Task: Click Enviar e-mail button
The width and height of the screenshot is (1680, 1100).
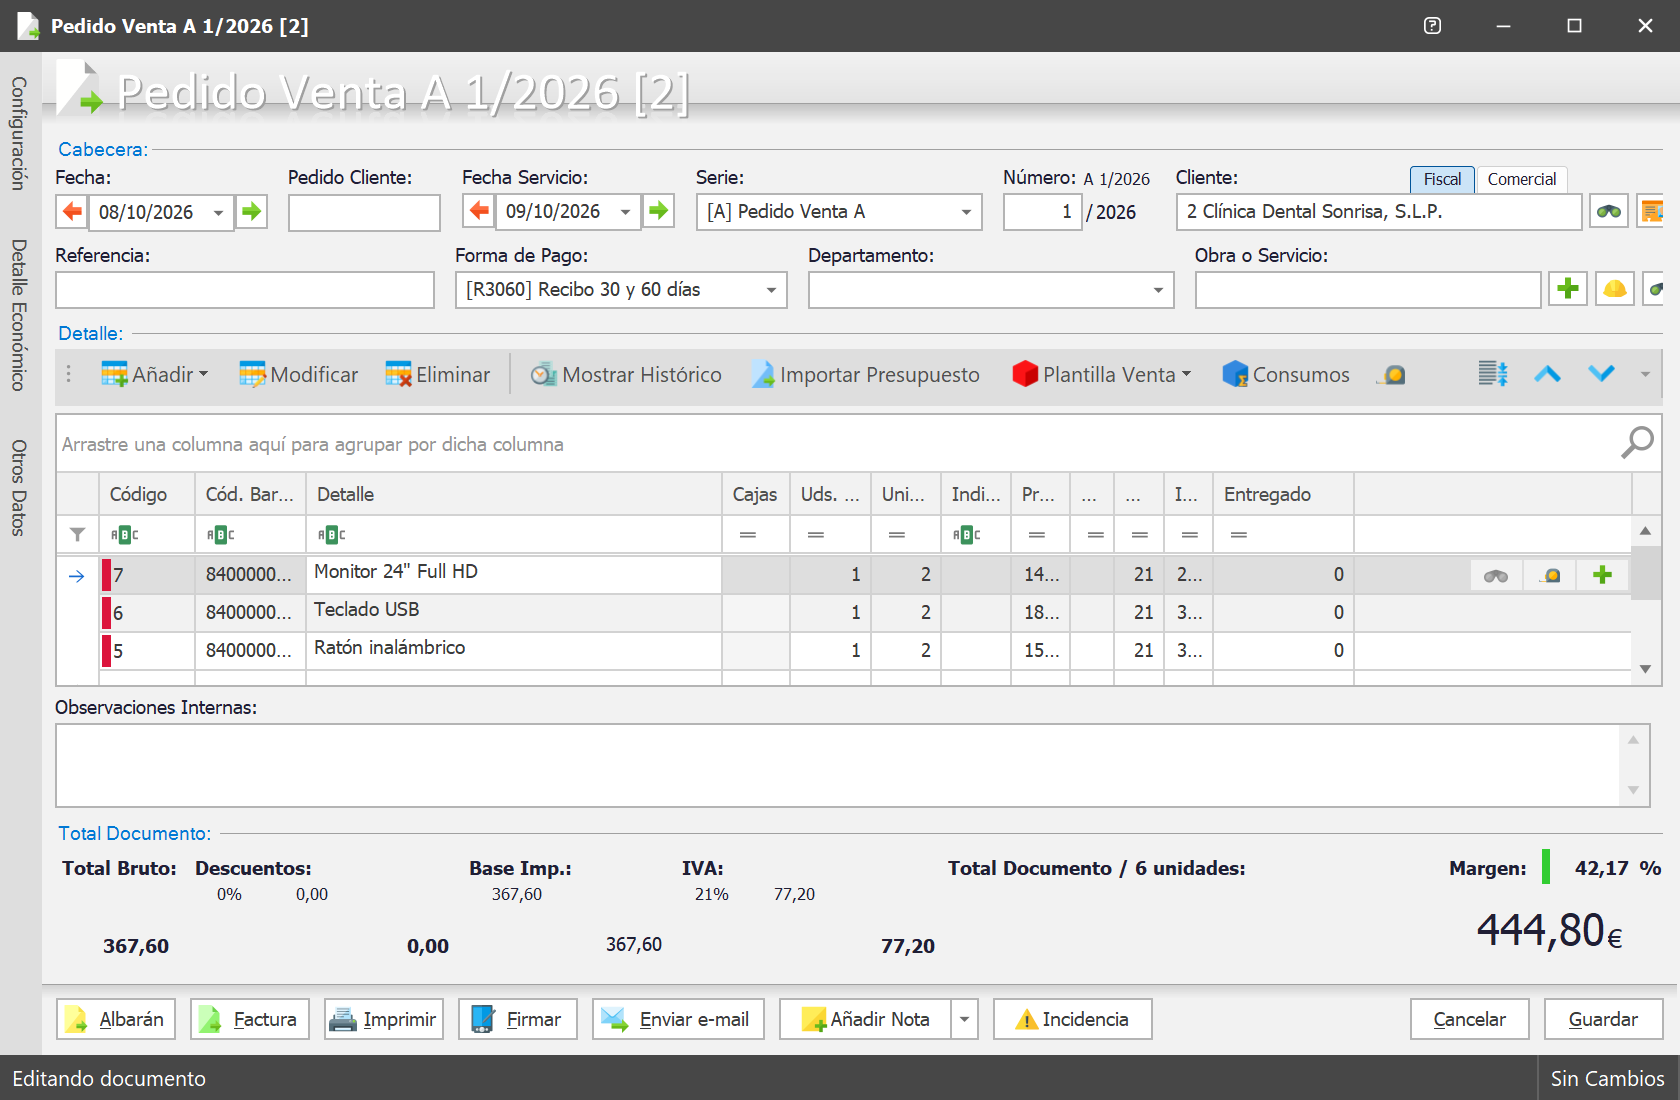Action: click(x=678, y=1019)
